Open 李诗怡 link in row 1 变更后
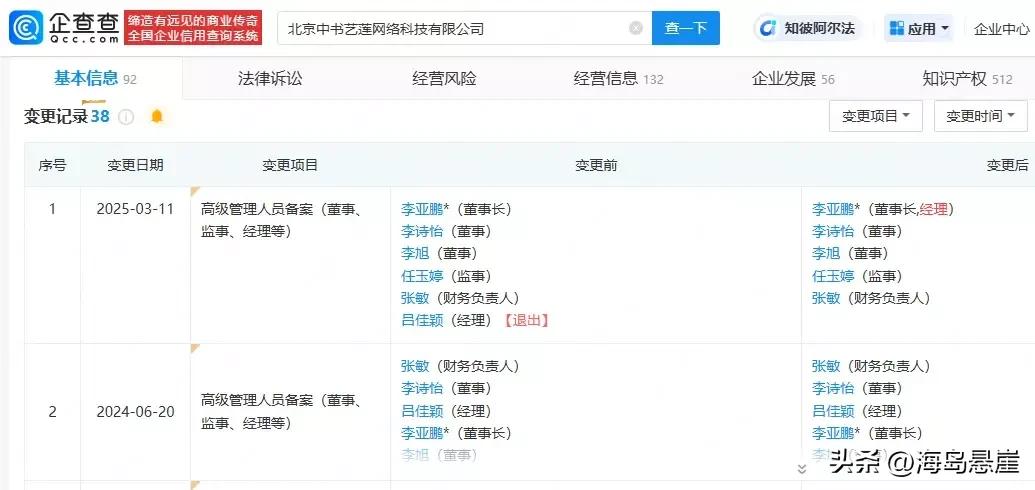The image size is (1035, 490). pos(833,231)
